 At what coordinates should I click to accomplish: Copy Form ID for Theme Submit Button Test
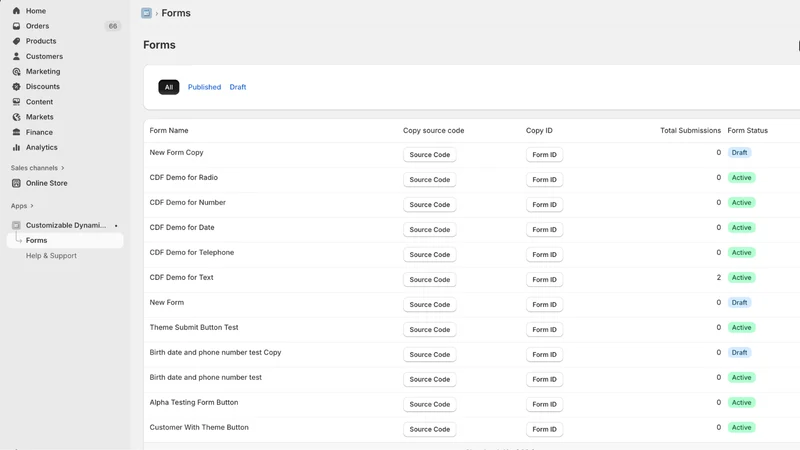click(x=544, y=330)
